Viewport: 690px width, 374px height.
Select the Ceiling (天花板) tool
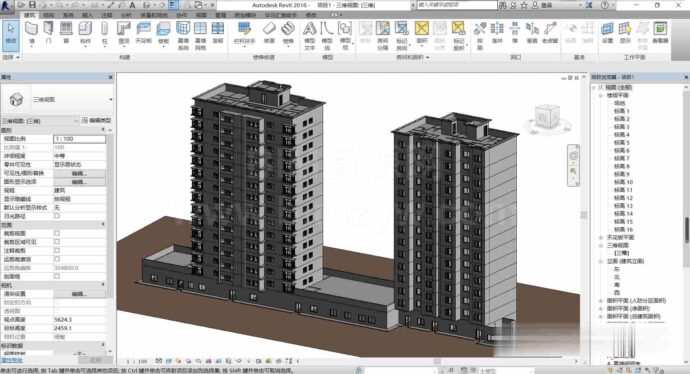(x=143, y=34)
